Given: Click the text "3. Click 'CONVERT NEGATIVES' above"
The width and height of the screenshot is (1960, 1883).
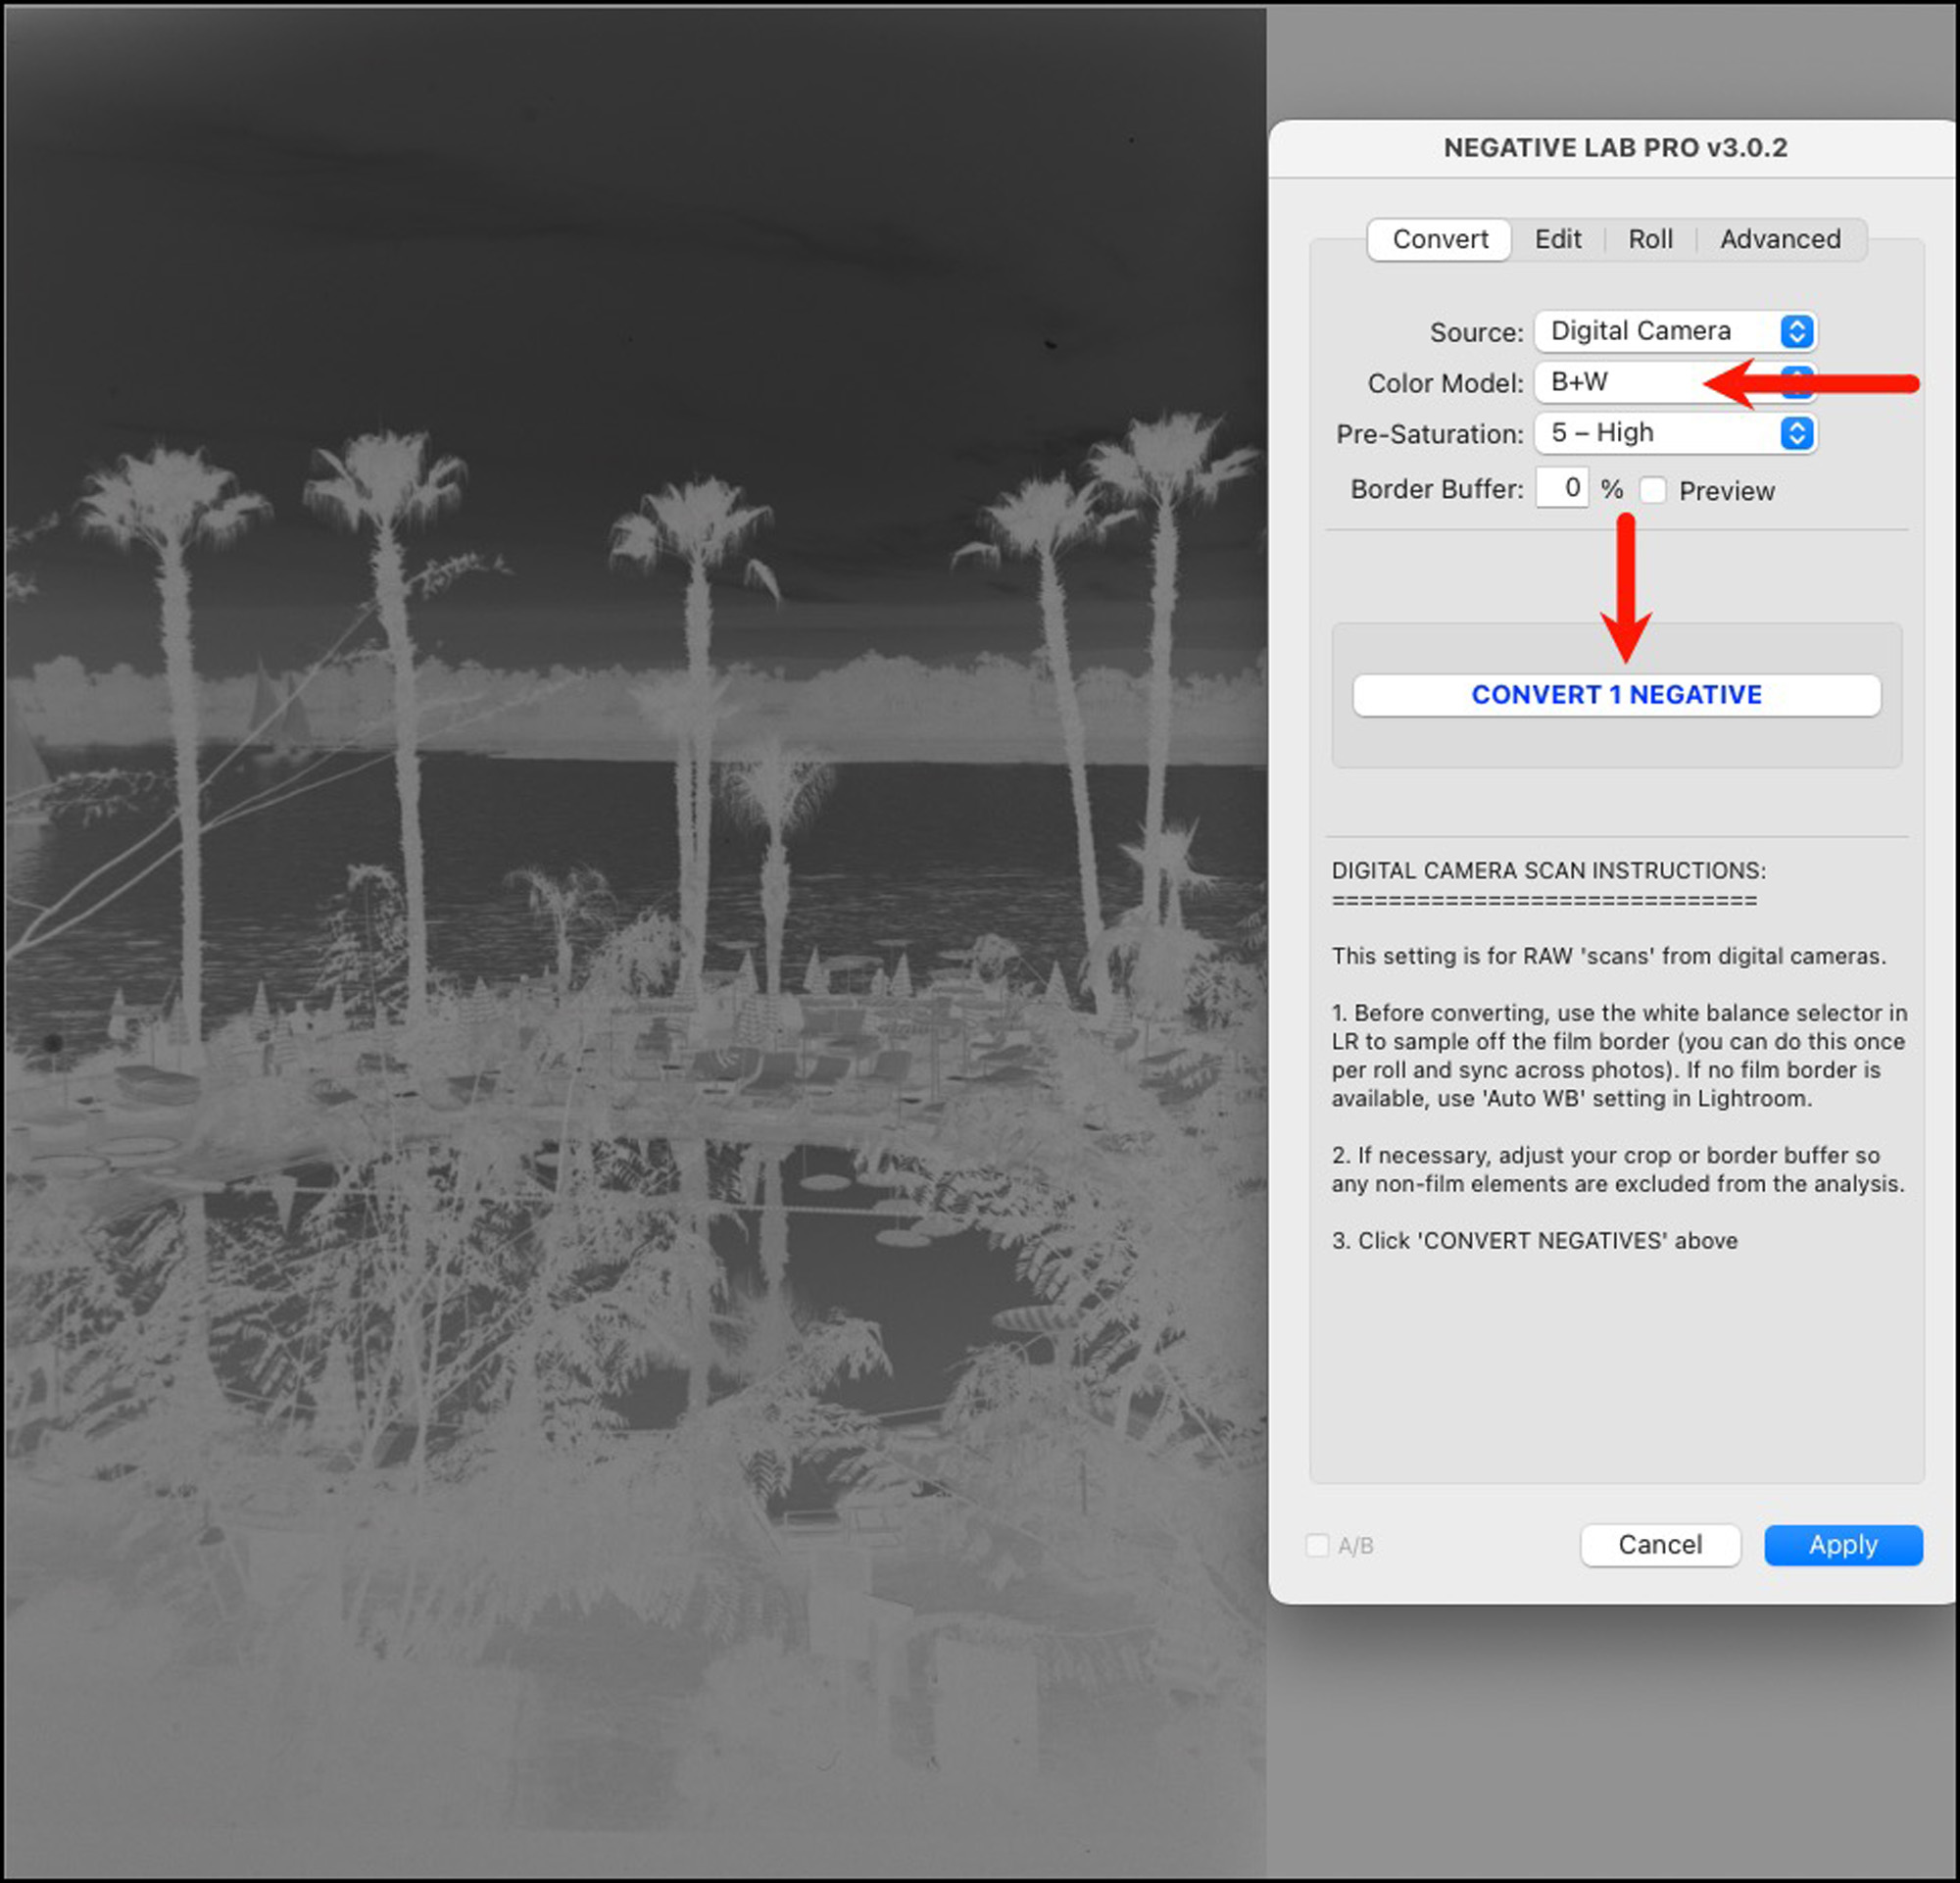Looking at the screenshot, I should tap(1534, 1241).
